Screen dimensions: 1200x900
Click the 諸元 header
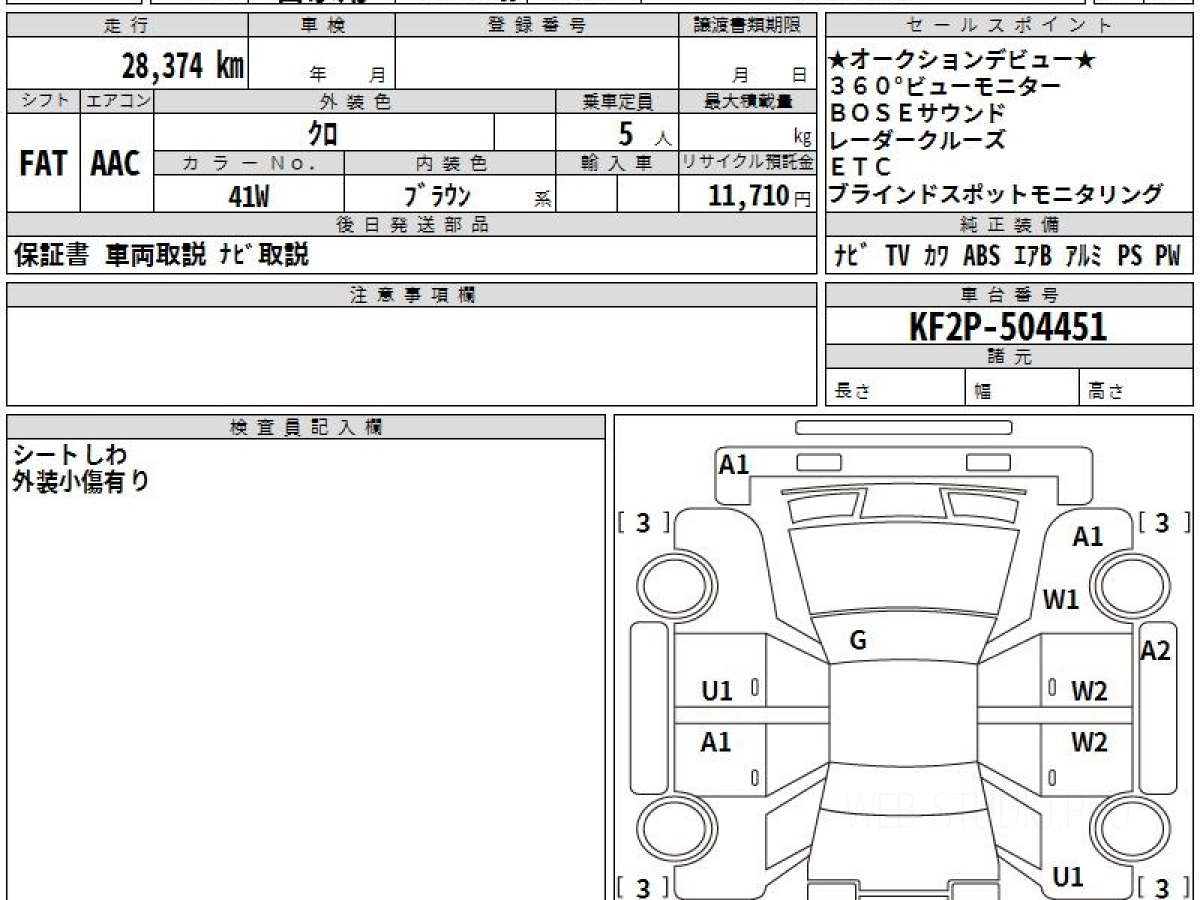point(1010,357)
